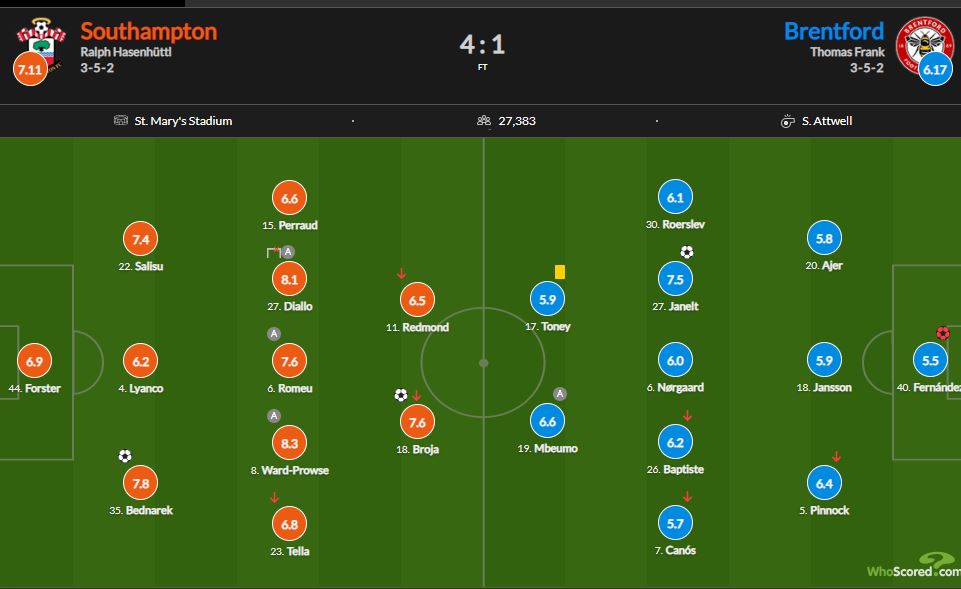Click the substitution arrow above Redmond
This screenshot has height=589, width=961.
(x=401, y=273)
